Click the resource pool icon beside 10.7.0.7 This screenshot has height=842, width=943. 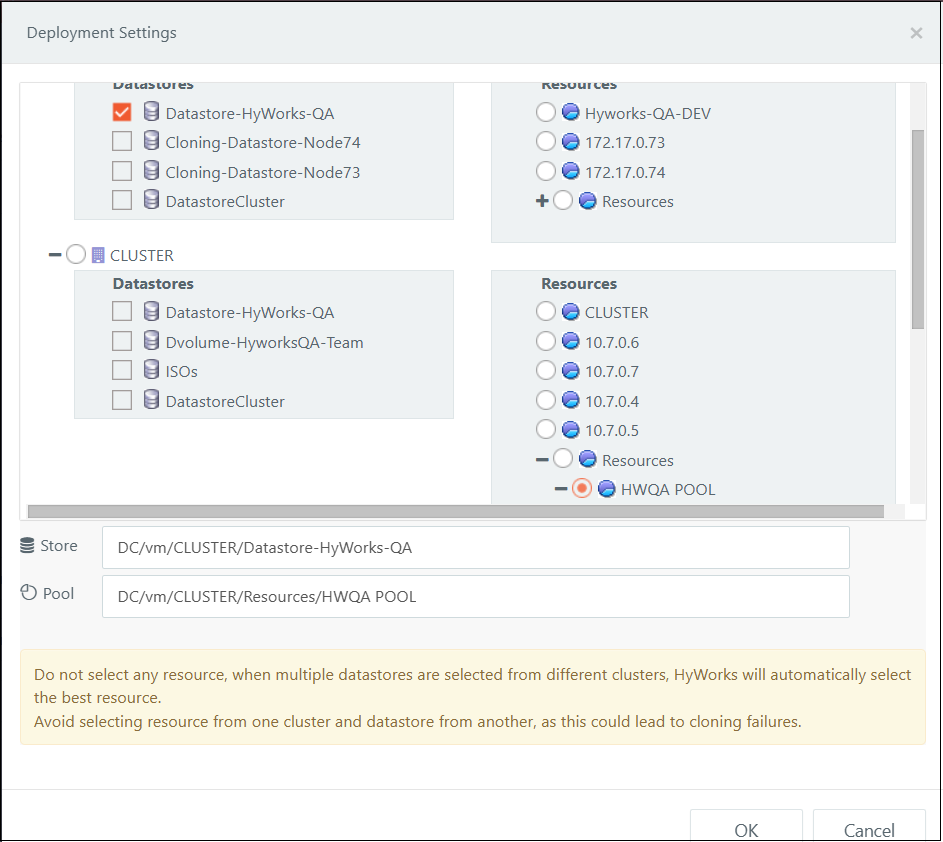point(570,370)
